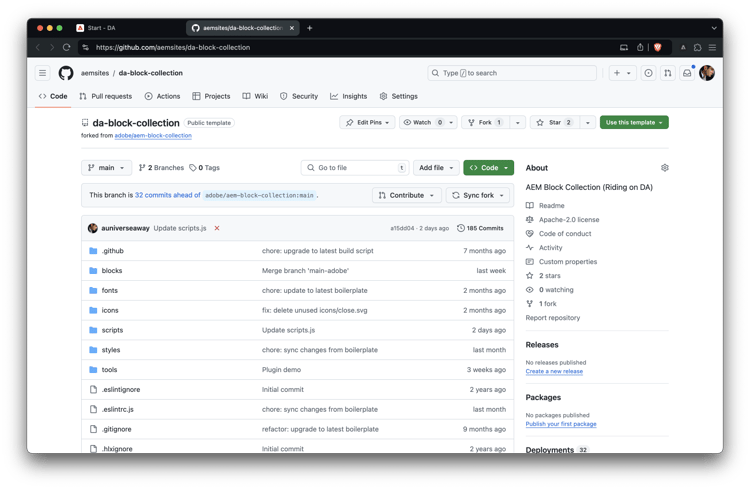View 32 commits ahead link
Viewport: 750px width, 489px height.
click(167, 195)
